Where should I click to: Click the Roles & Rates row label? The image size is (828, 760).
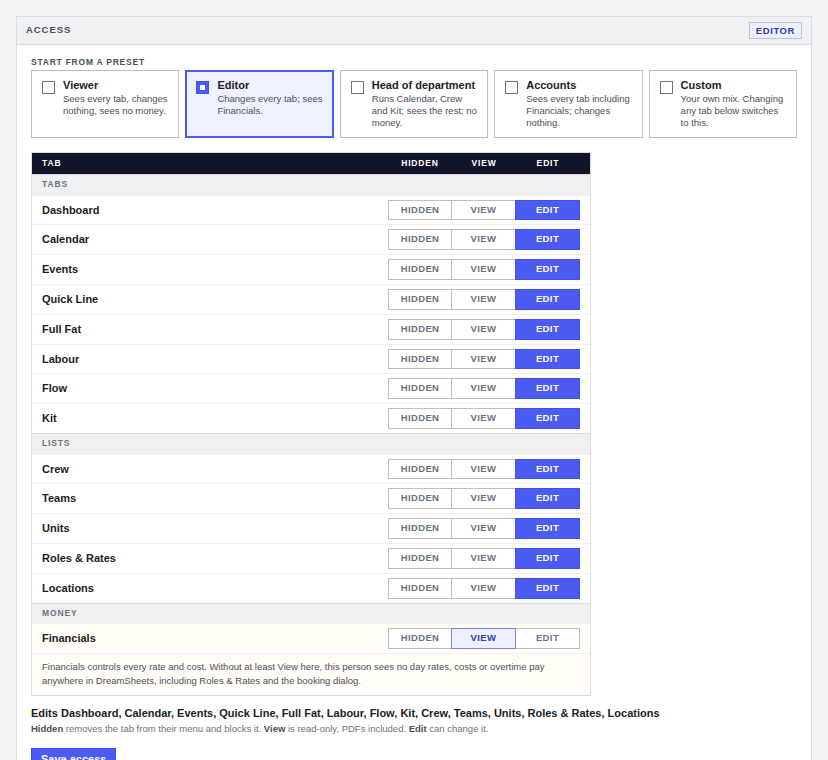click(x=79, y=558)
